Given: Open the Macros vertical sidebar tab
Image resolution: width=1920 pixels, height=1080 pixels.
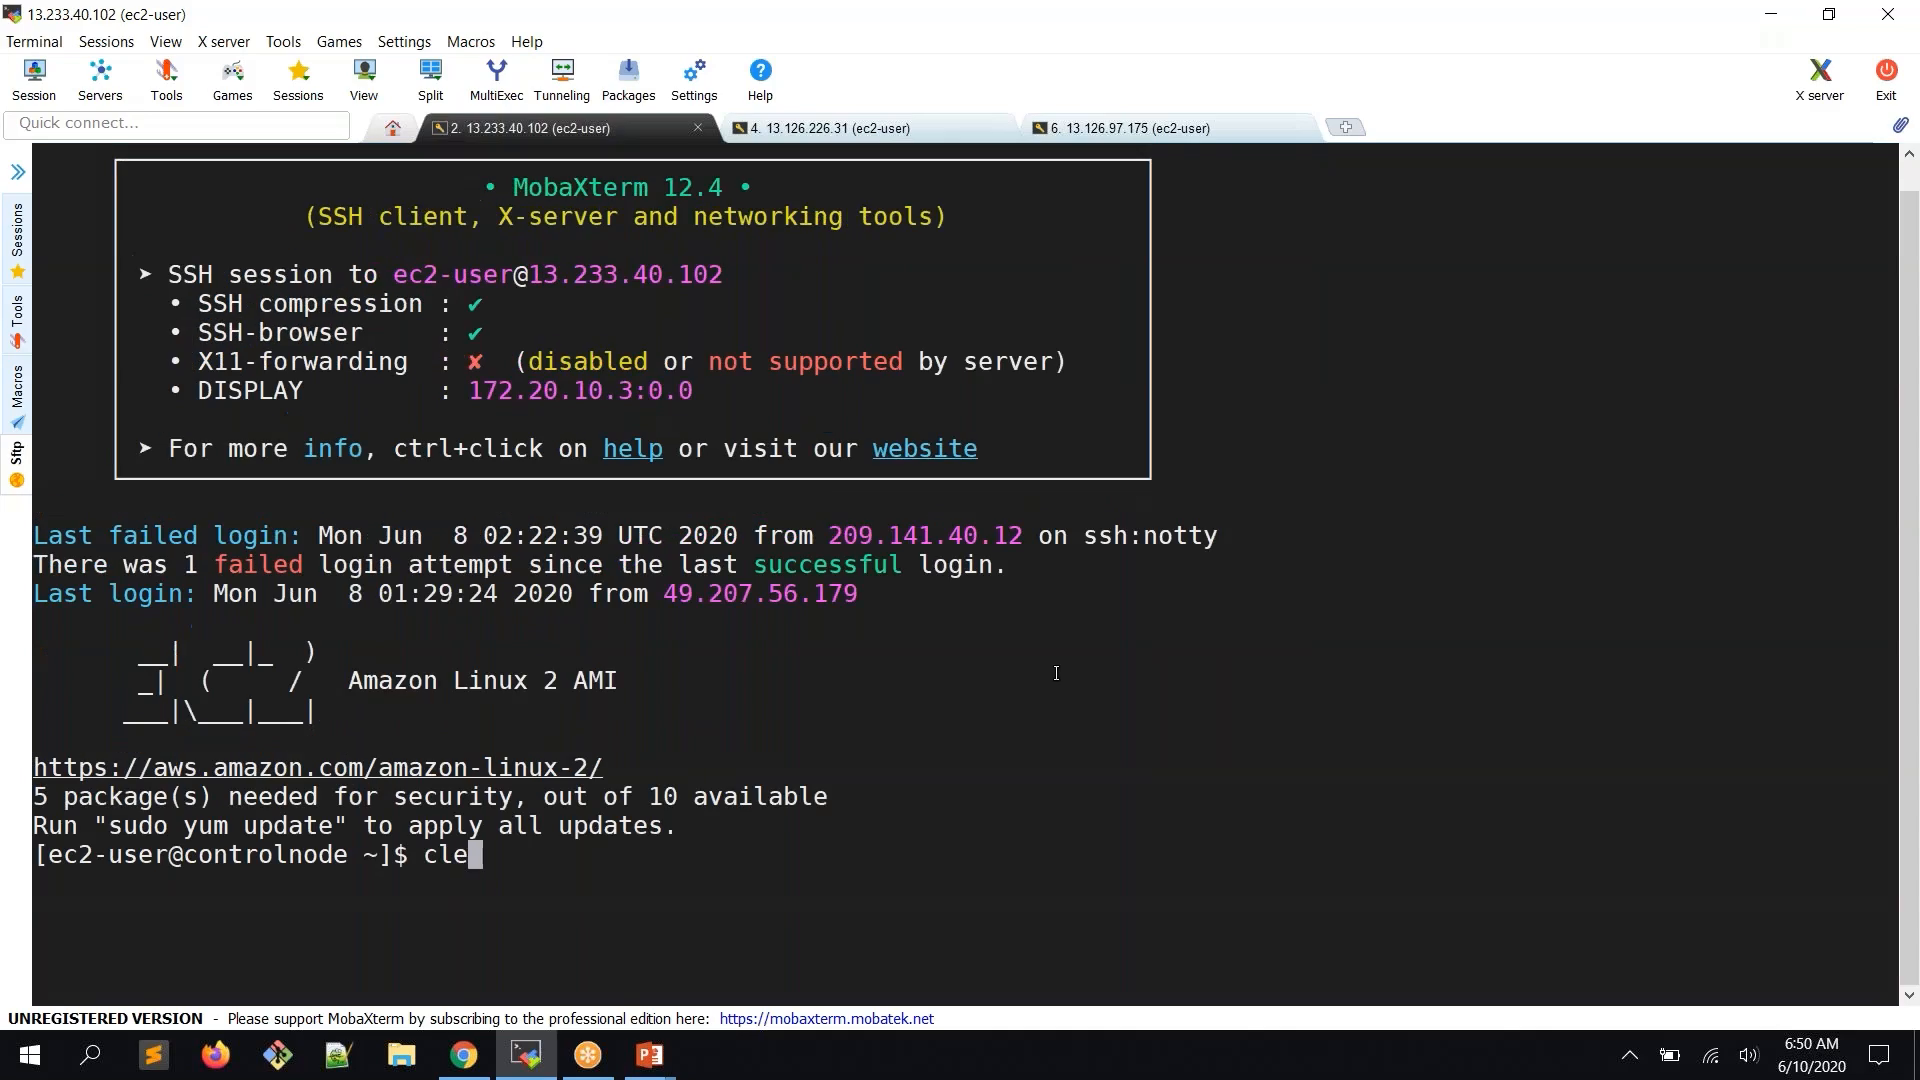Looking at the screenshot, I should [x=17, y=396].
